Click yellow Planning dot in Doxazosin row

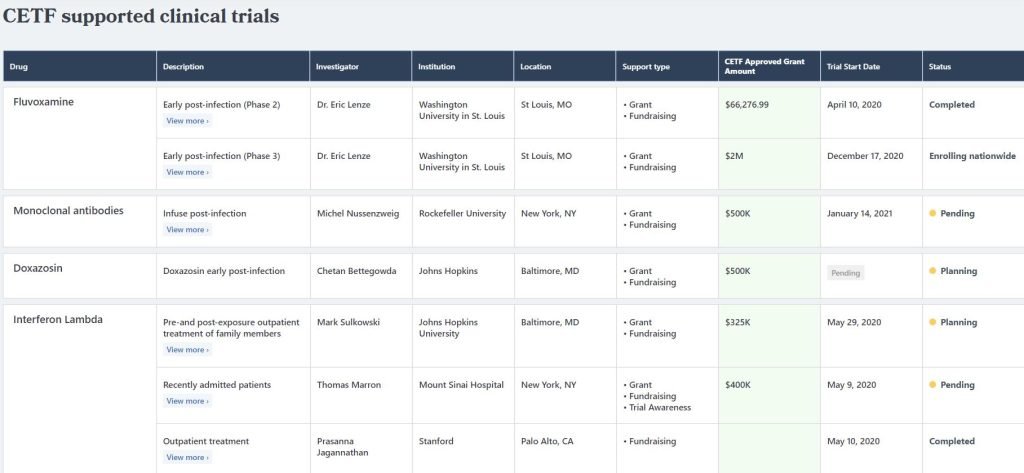[933, 271]
